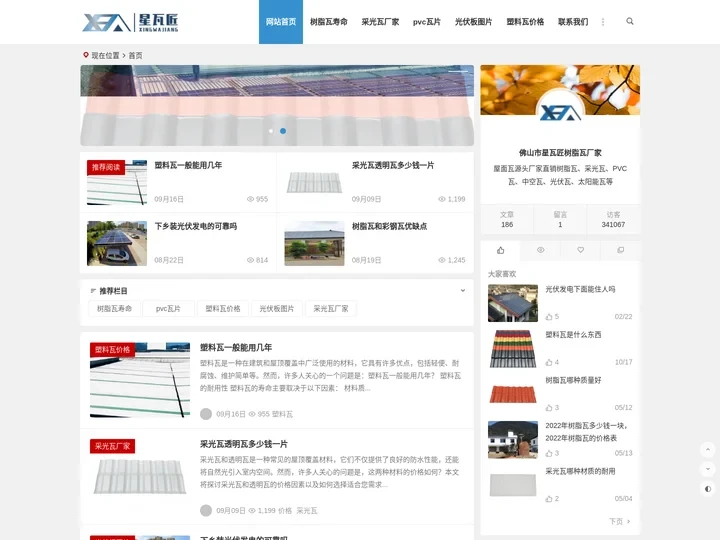Open pvc瓦片 nav item
The image size is (720, 540).
coord(427,22)
